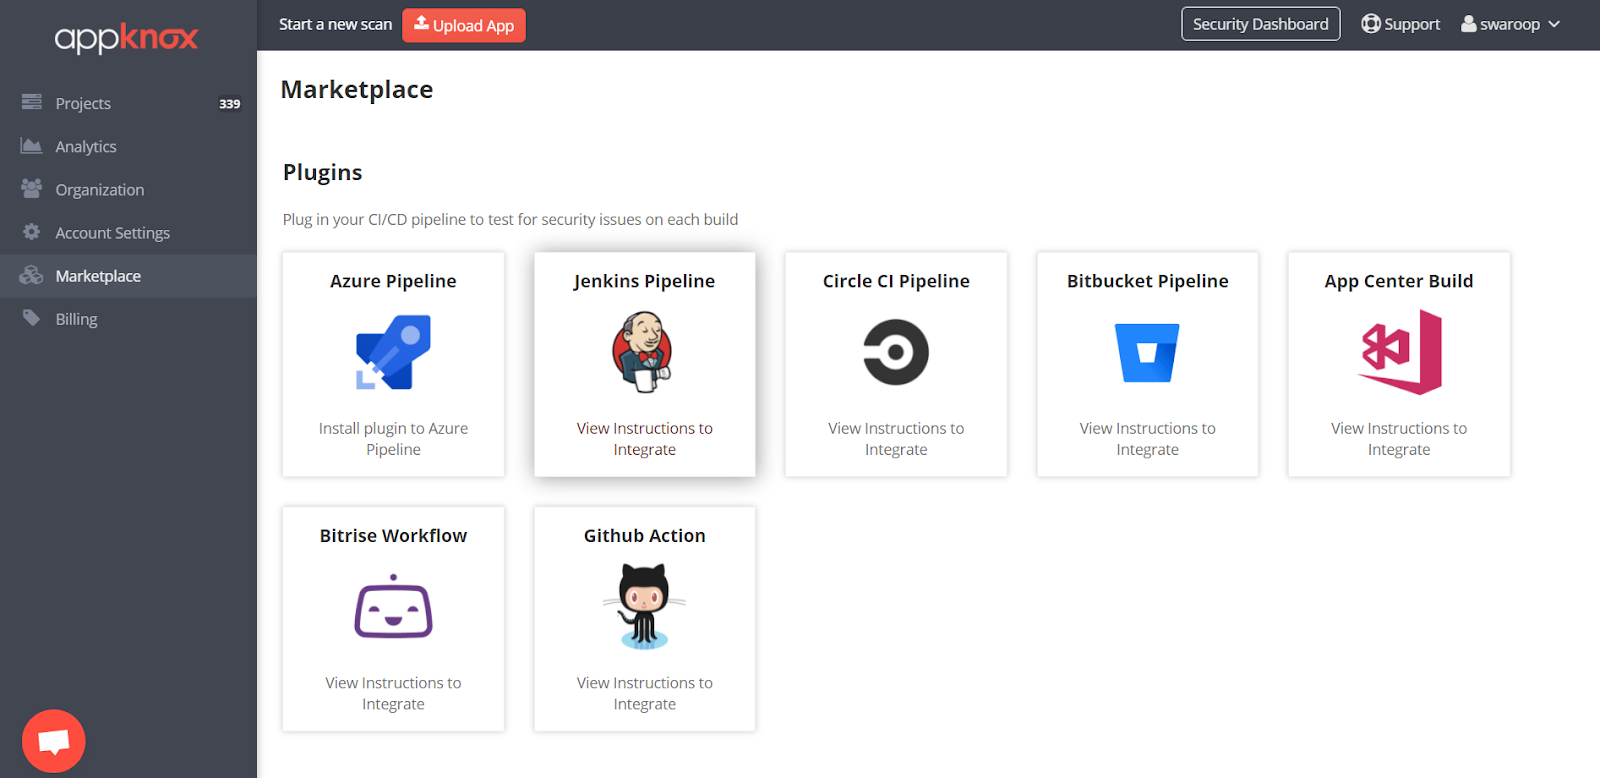Click the 339 projects count badge
The width and height of the screenshot is (1600, 778).
(229, 103)
